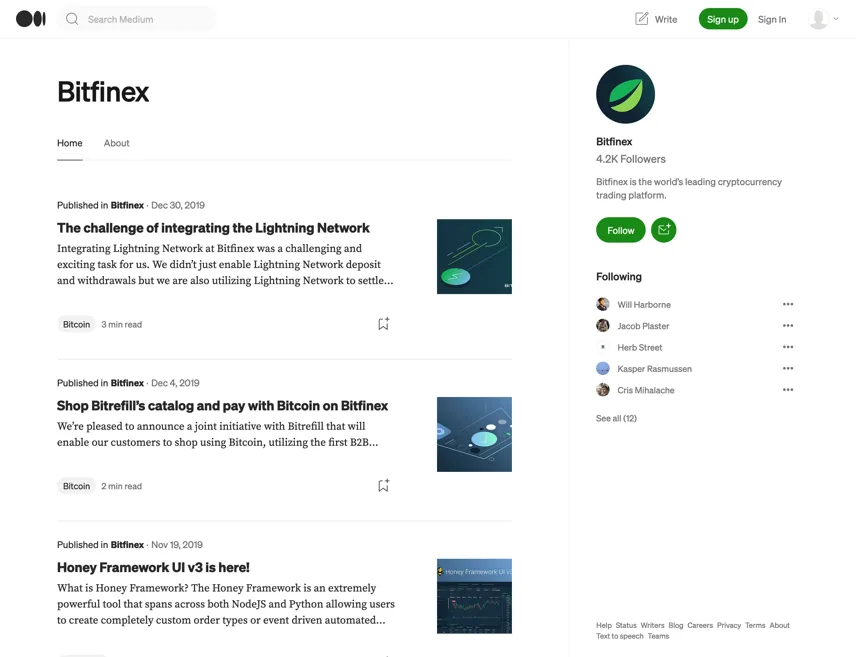Open the Honey Framework article thumbnail
The image size is (856, 657).
point(474,596)
